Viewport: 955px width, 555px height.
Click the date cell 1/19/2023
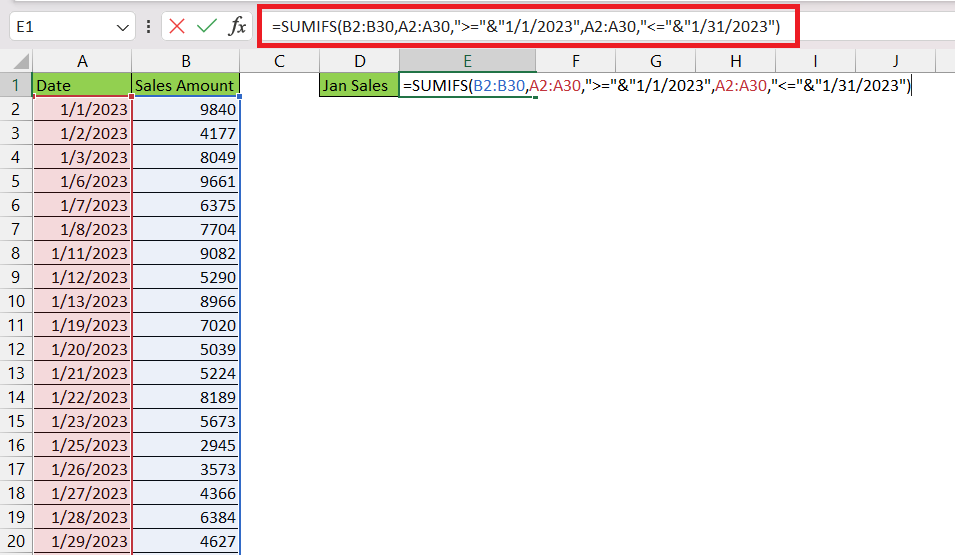click(82, 325)
